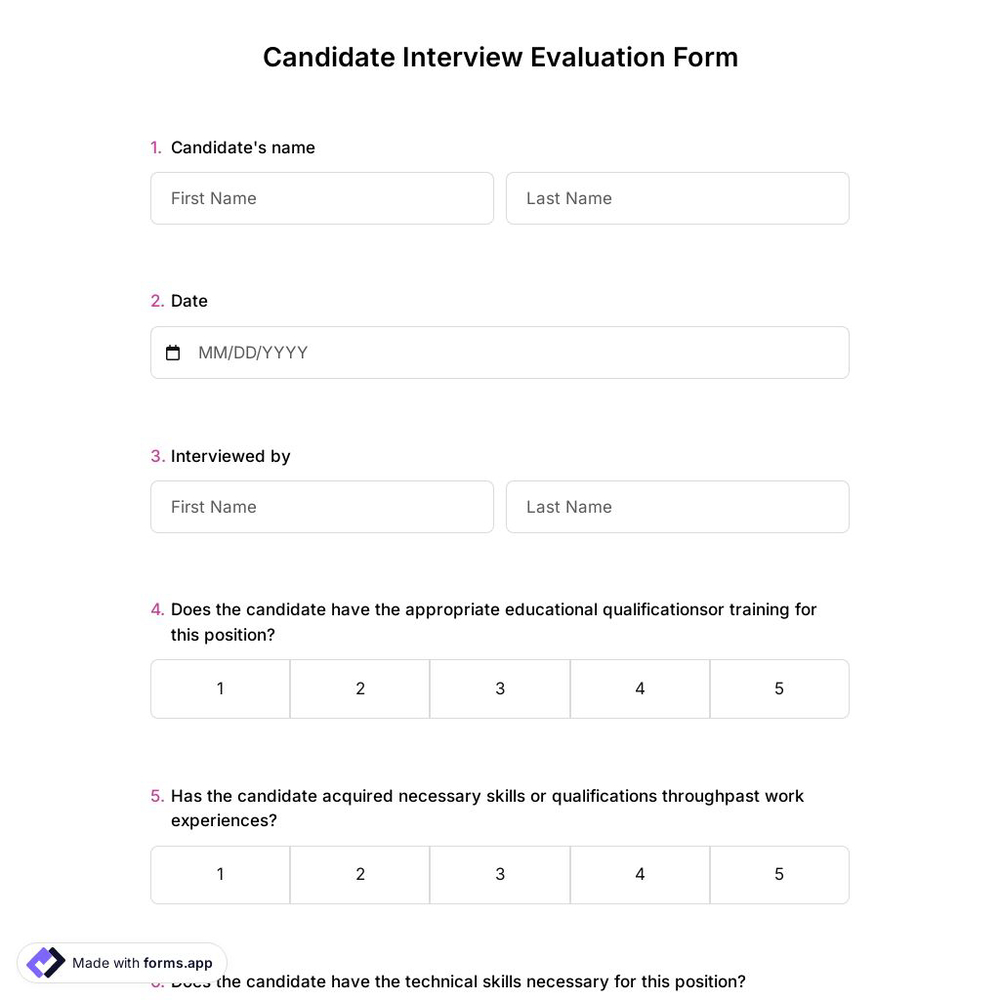Screen dimensions: 1000x1000
Task: Rate past work experience skills as 2
Action: point(360,874)
